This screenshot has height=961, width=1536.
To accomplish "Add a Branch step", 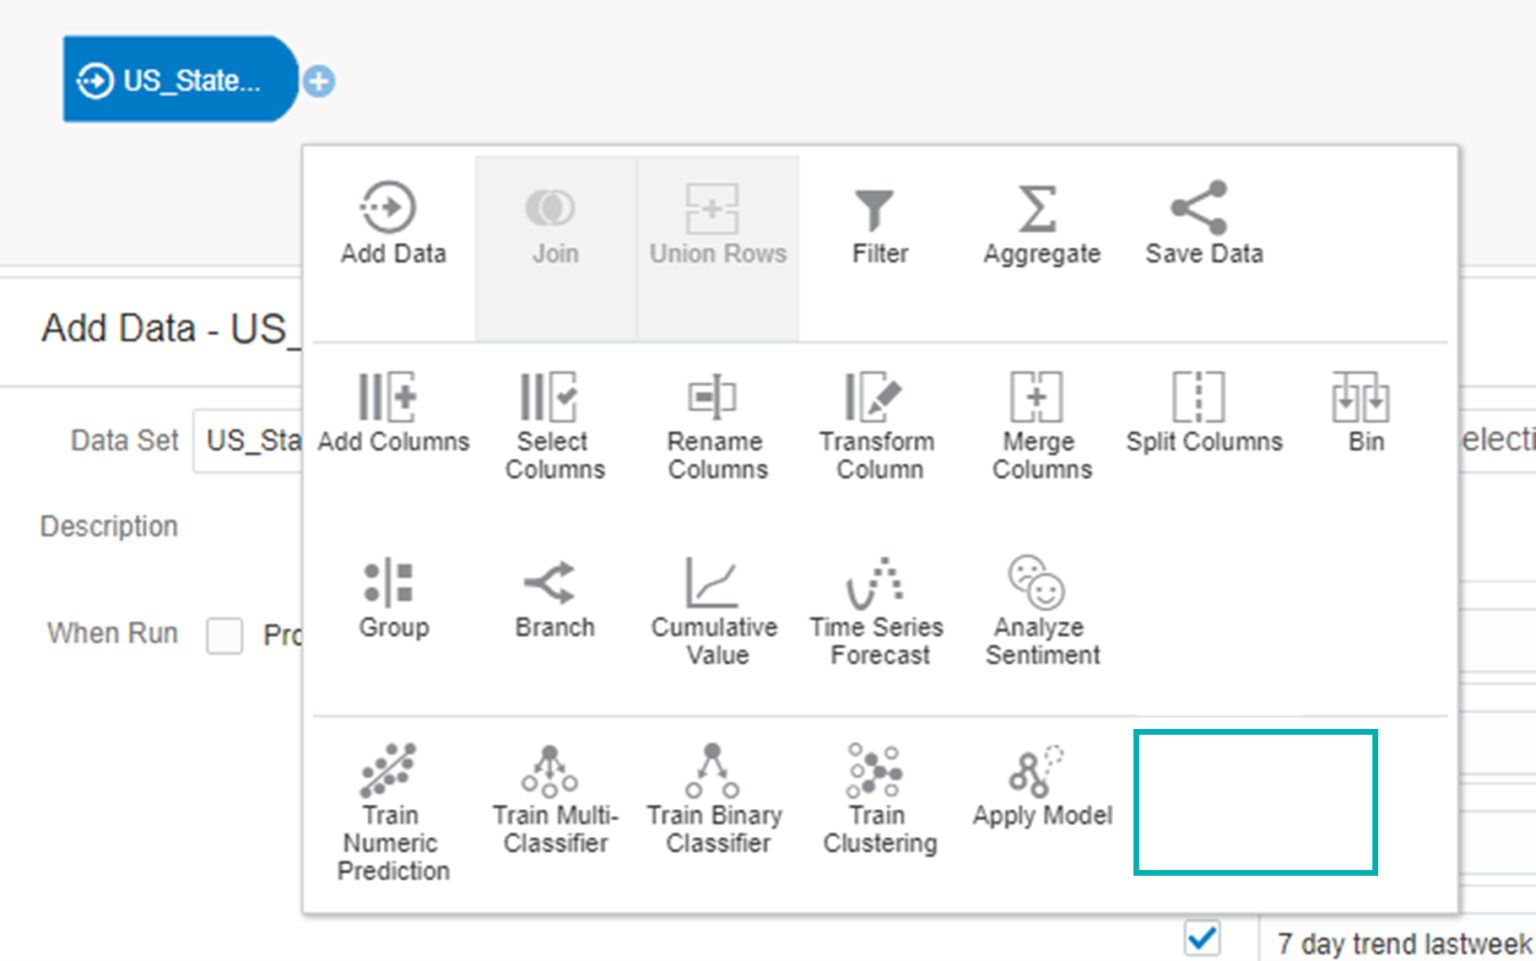I will coord(554,598).
